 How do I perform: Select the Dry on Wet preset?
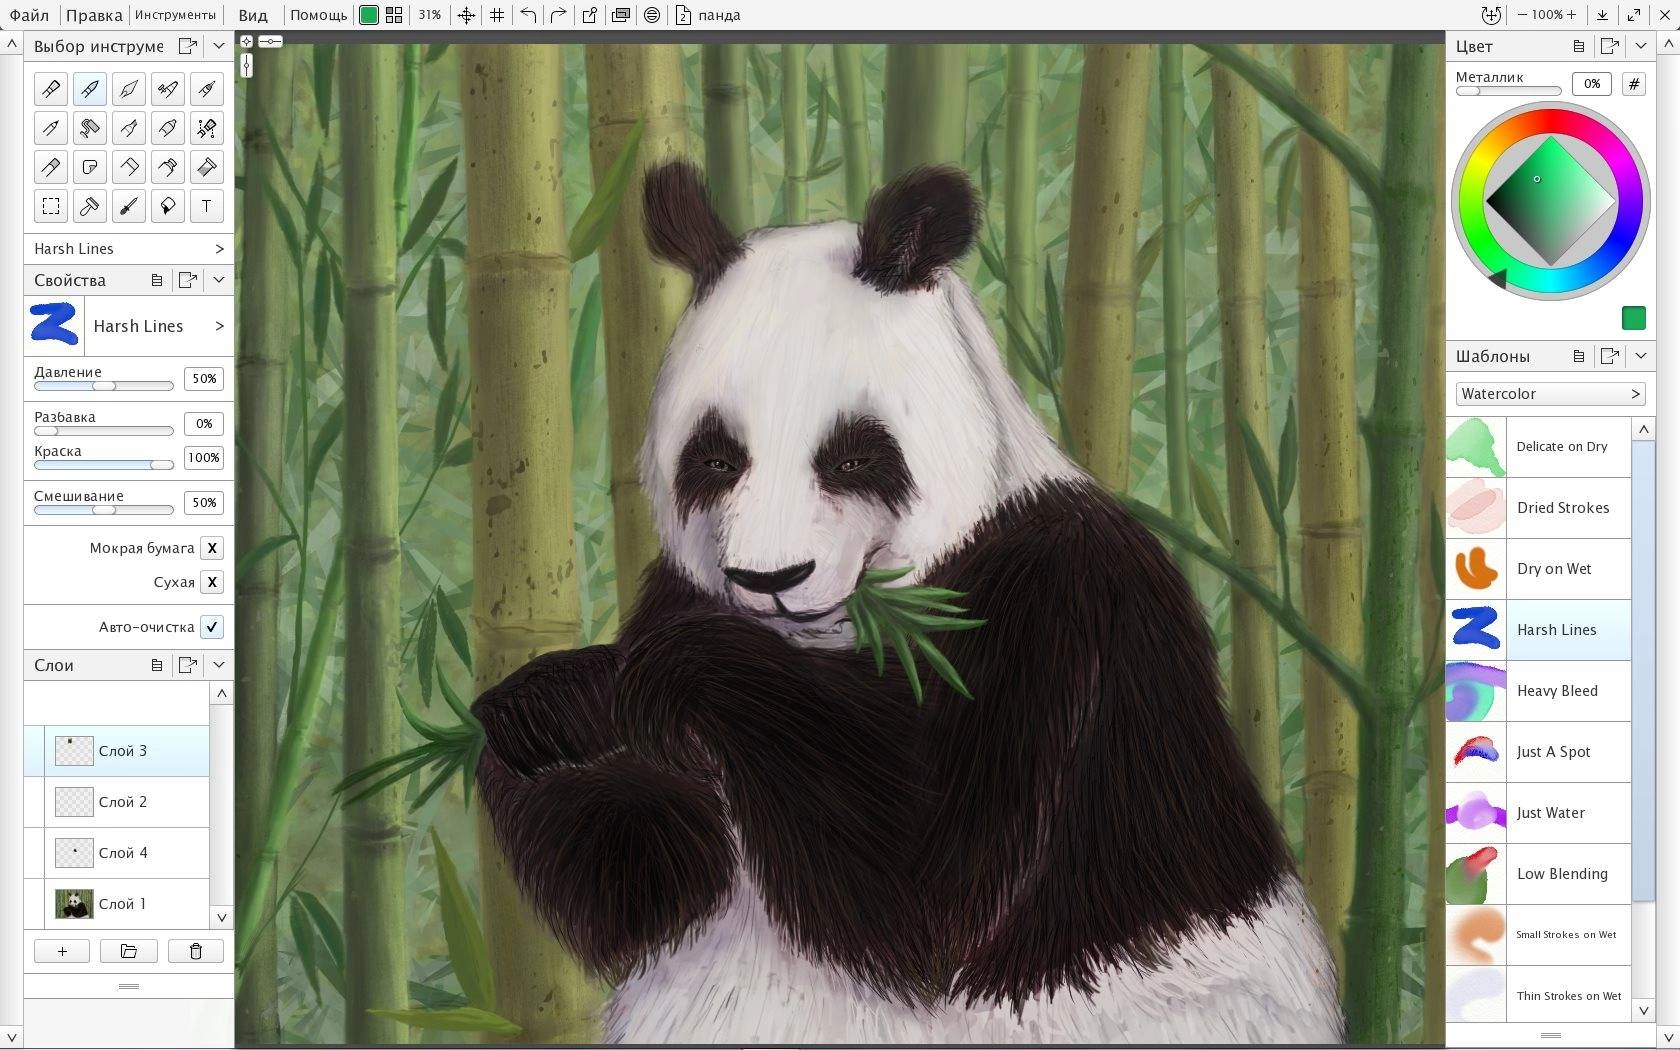click(1539, 569)
